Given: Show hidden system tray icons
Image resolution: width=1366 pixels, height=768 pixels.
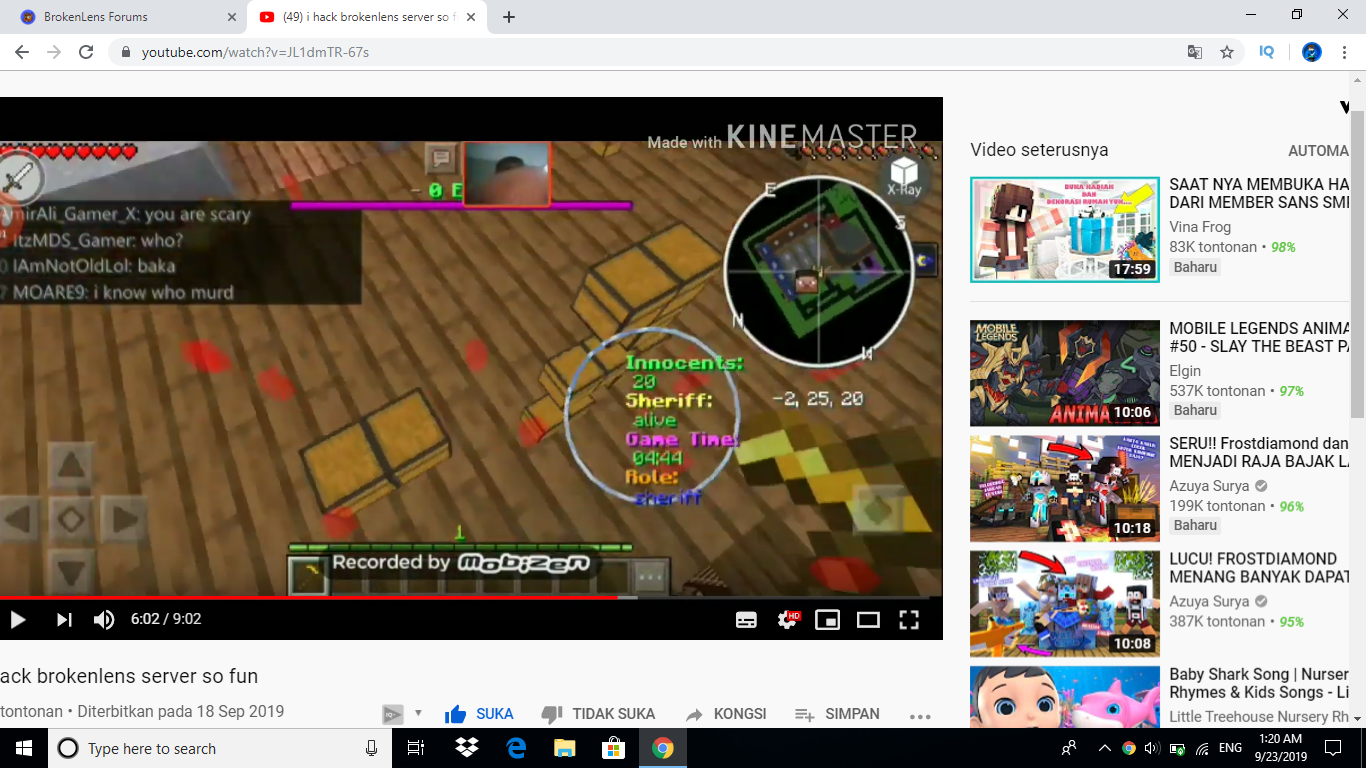Looking at the screenshot, I should [1104, 748].
